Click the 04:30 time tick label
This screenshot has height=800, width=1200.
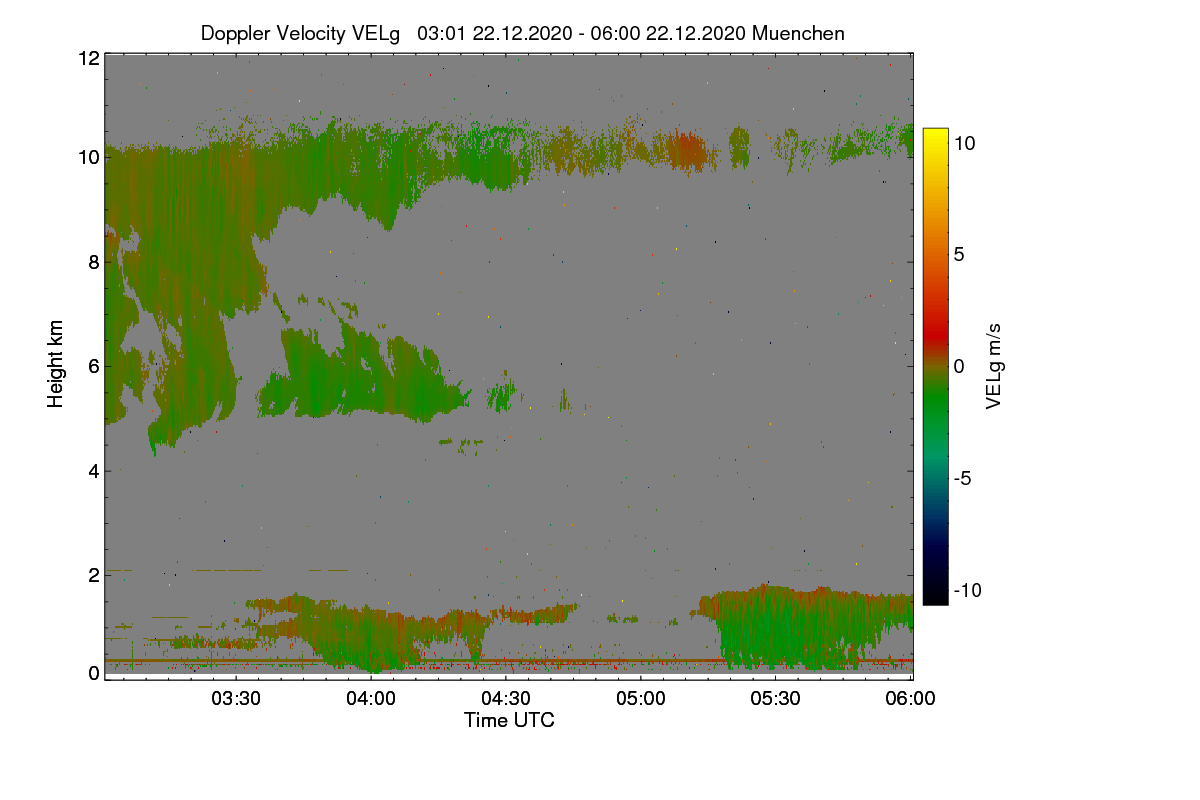point(506,699)
